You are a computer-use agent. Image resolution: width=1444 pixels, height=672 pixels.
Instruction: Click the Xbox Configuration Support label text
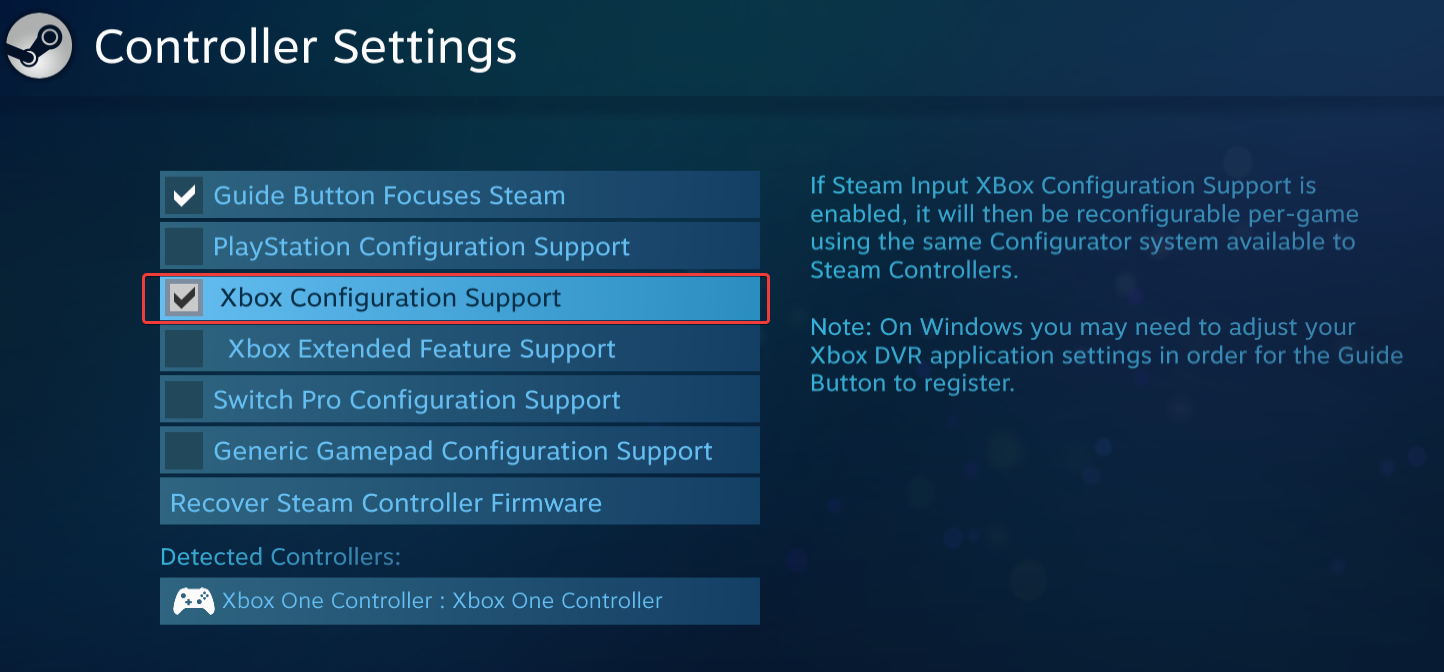[390, 298]
